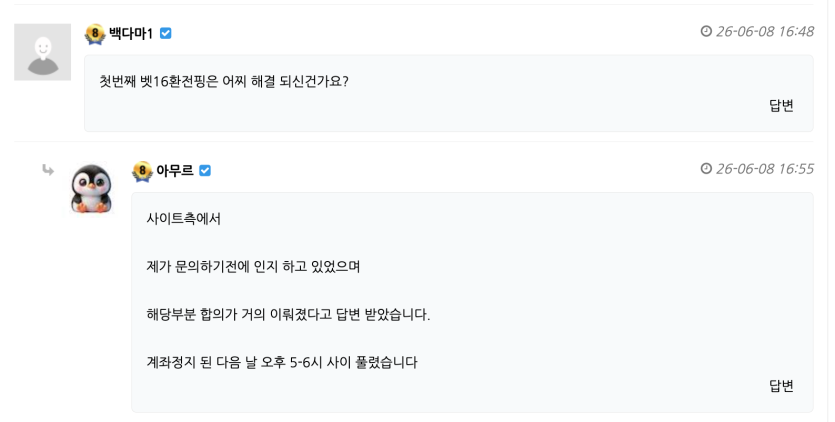Screen dimensions: 835x422
Task: Open the 백다마1 username profile link
Action: [x=131, y=34]
